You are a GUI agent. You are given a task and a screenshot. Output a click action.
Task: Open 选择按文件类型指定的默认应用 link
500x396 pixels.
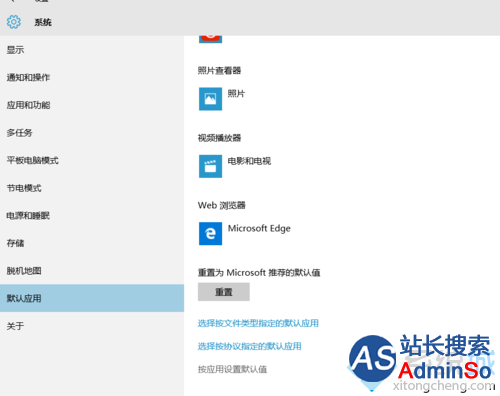(258, 323)
